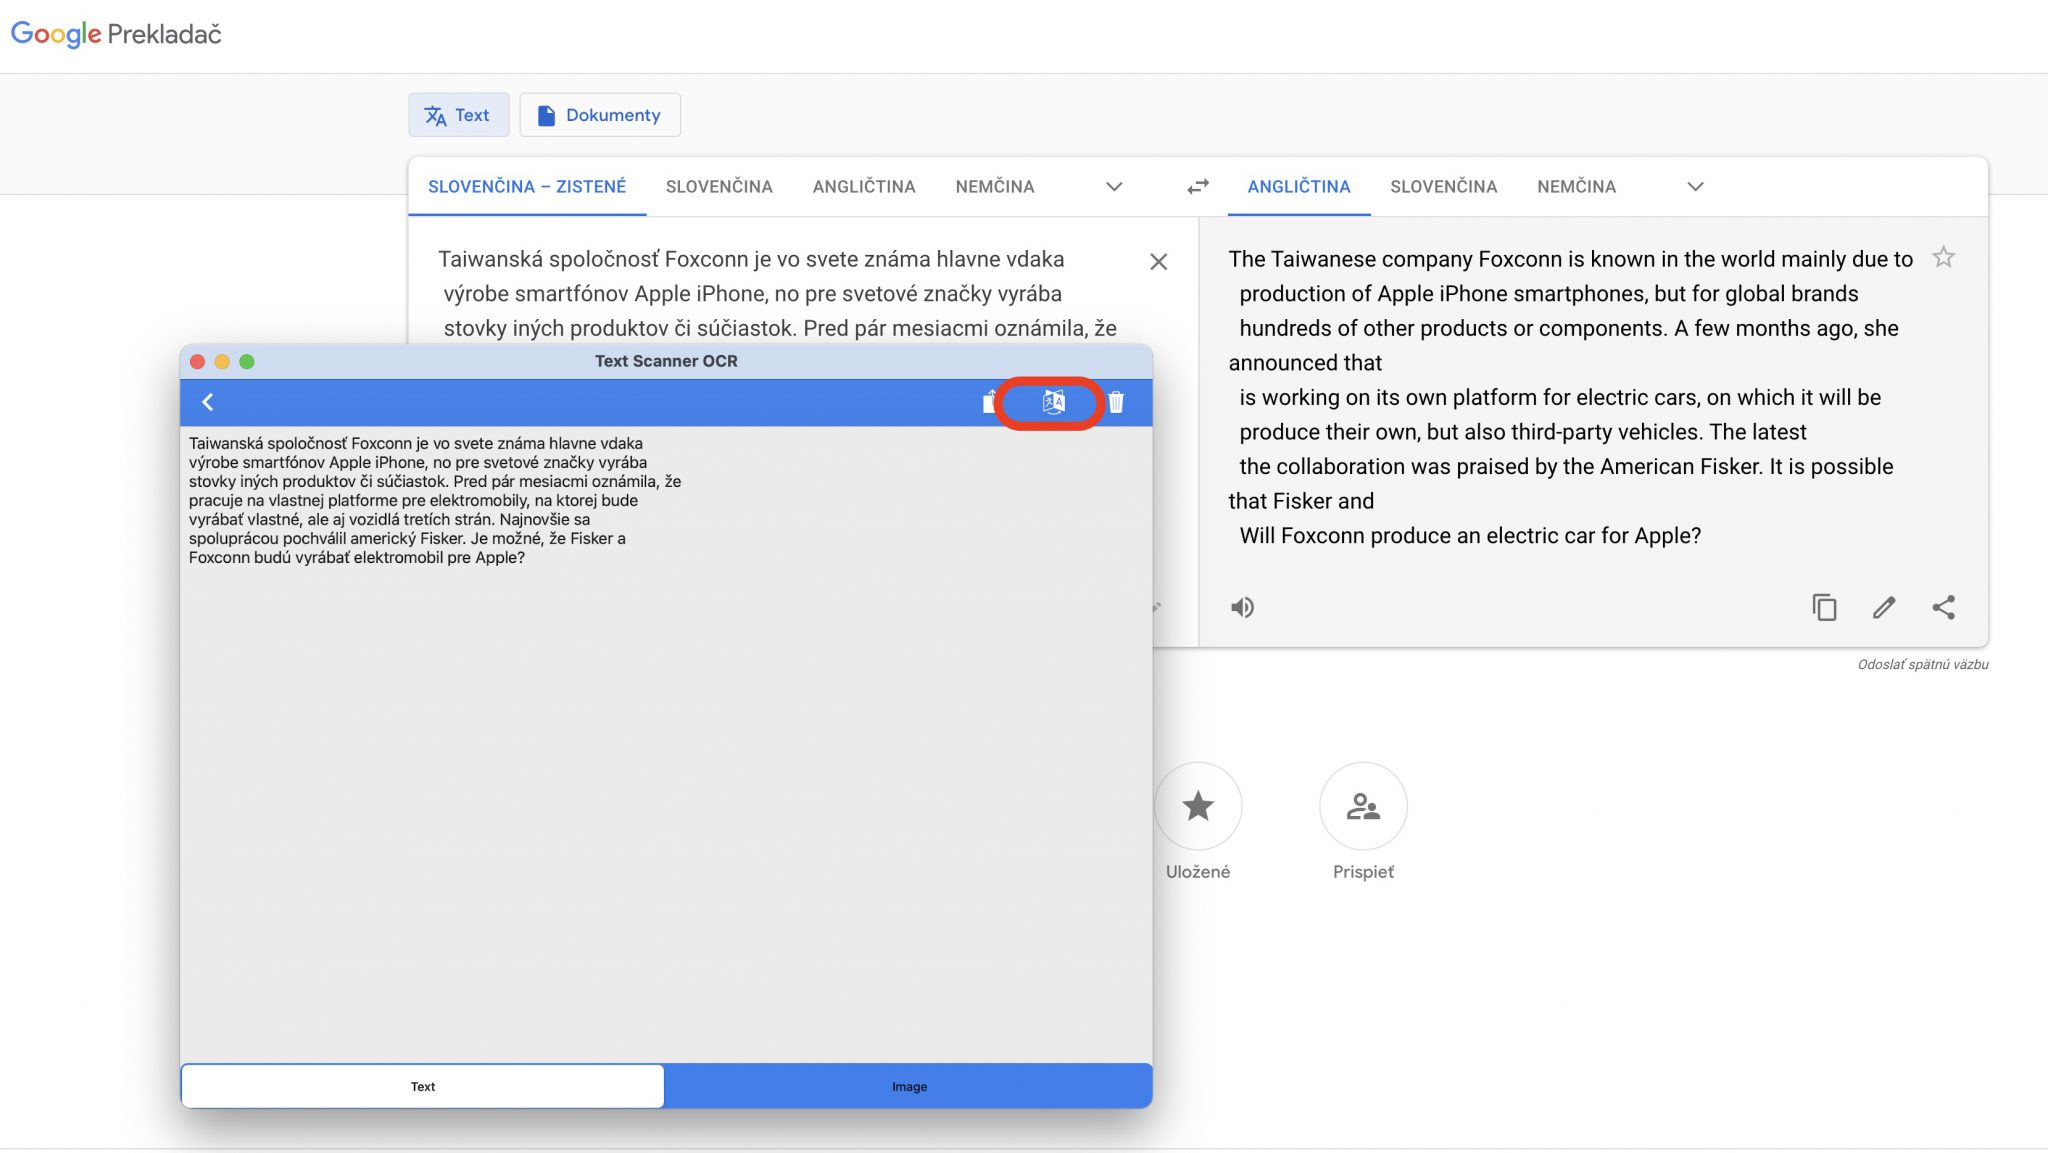Go back using the arrow in Text Scanner OCR
The image size is (2048, 1153).
click(x=208, y=402)
